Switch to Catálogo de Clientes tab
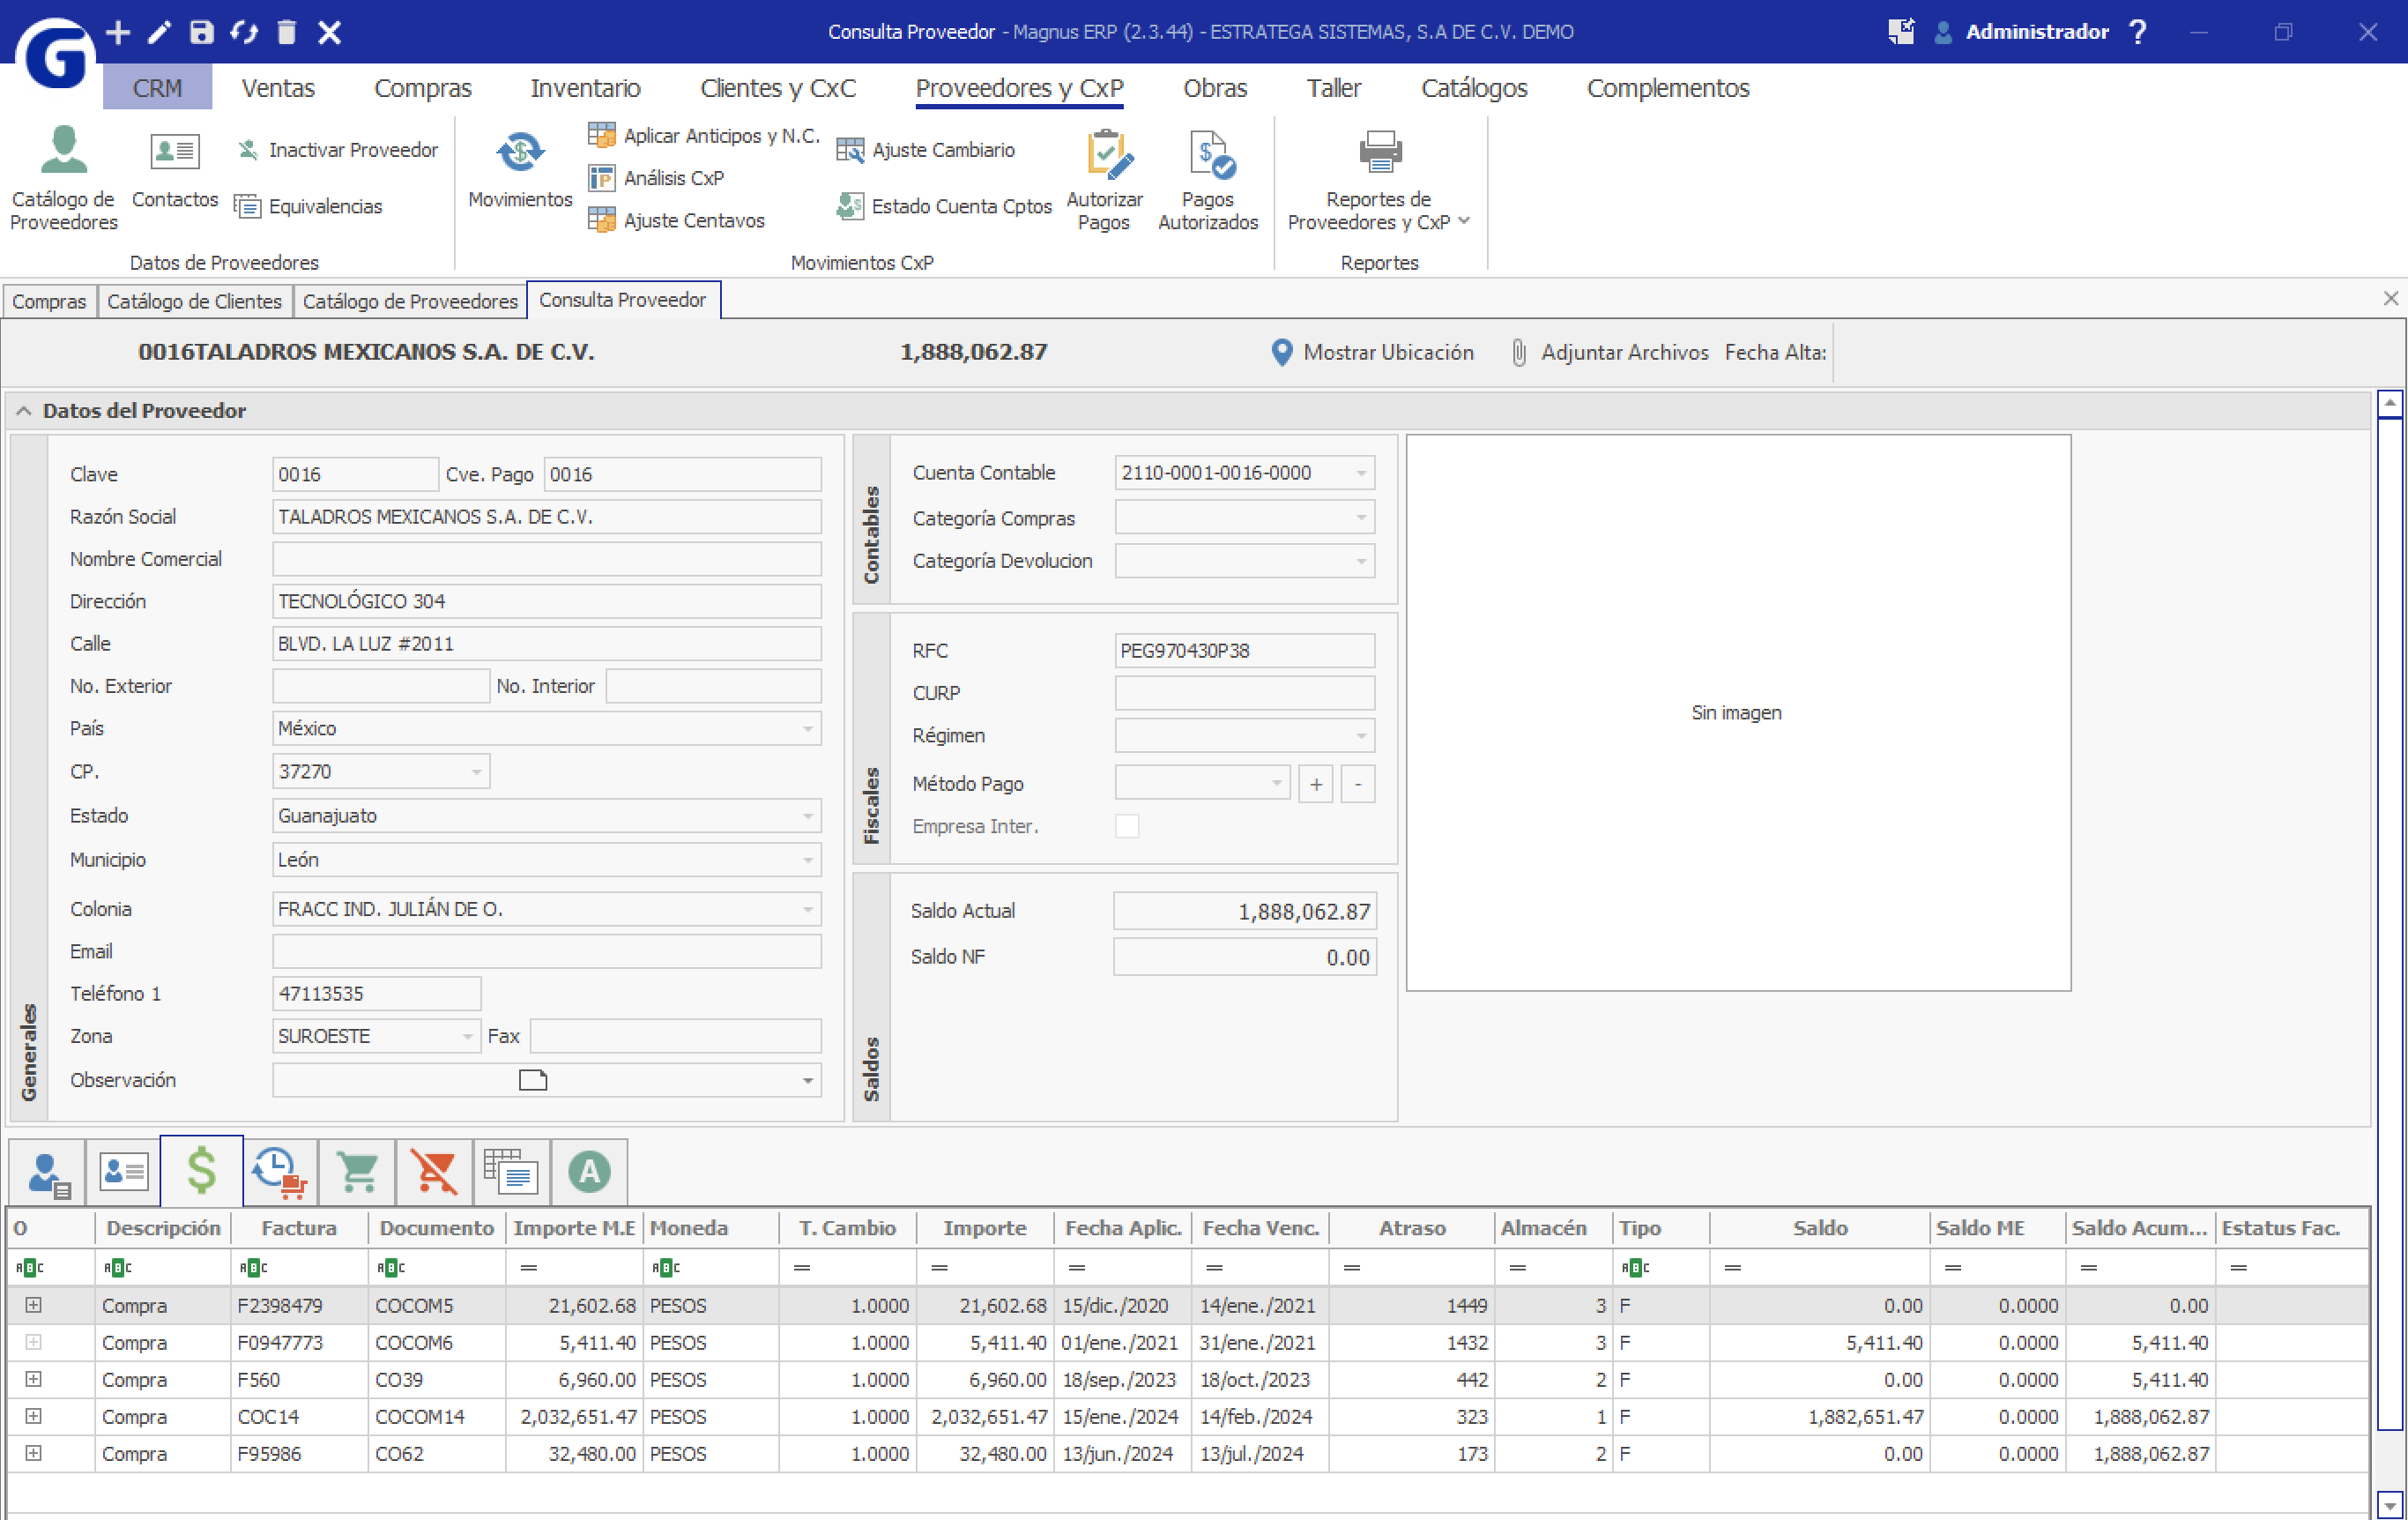Viewport: 2408px width, 1520px height. pyautogui.click(x=194, y=301)
